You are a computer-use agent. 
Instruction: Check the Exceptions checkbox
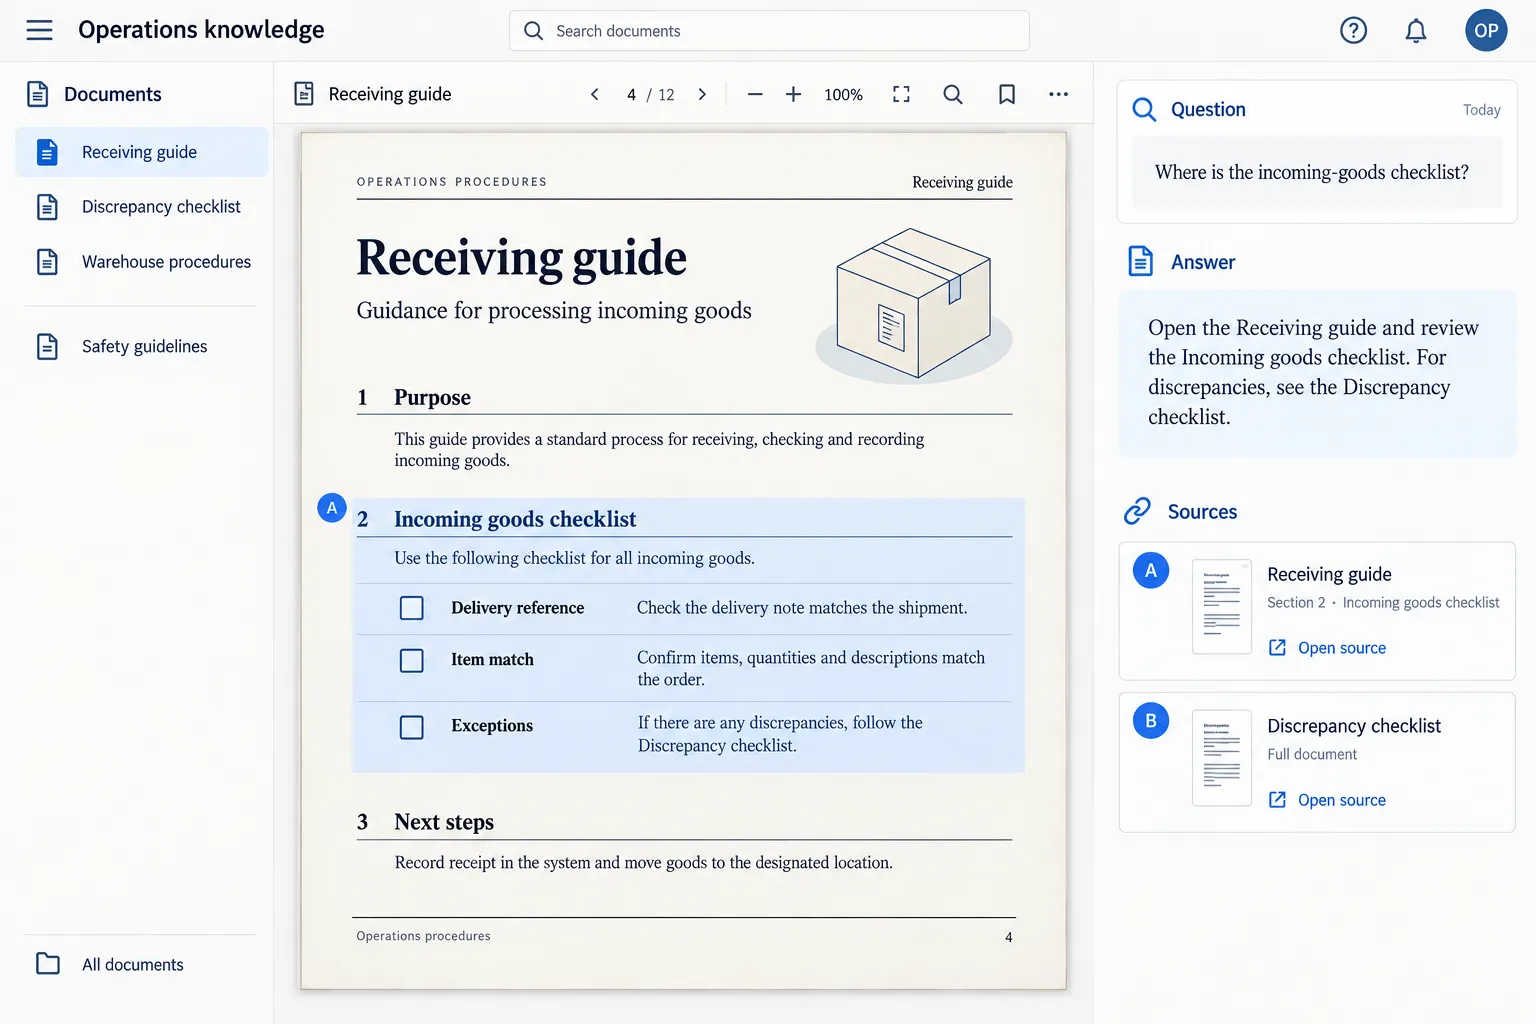(412, 727)
